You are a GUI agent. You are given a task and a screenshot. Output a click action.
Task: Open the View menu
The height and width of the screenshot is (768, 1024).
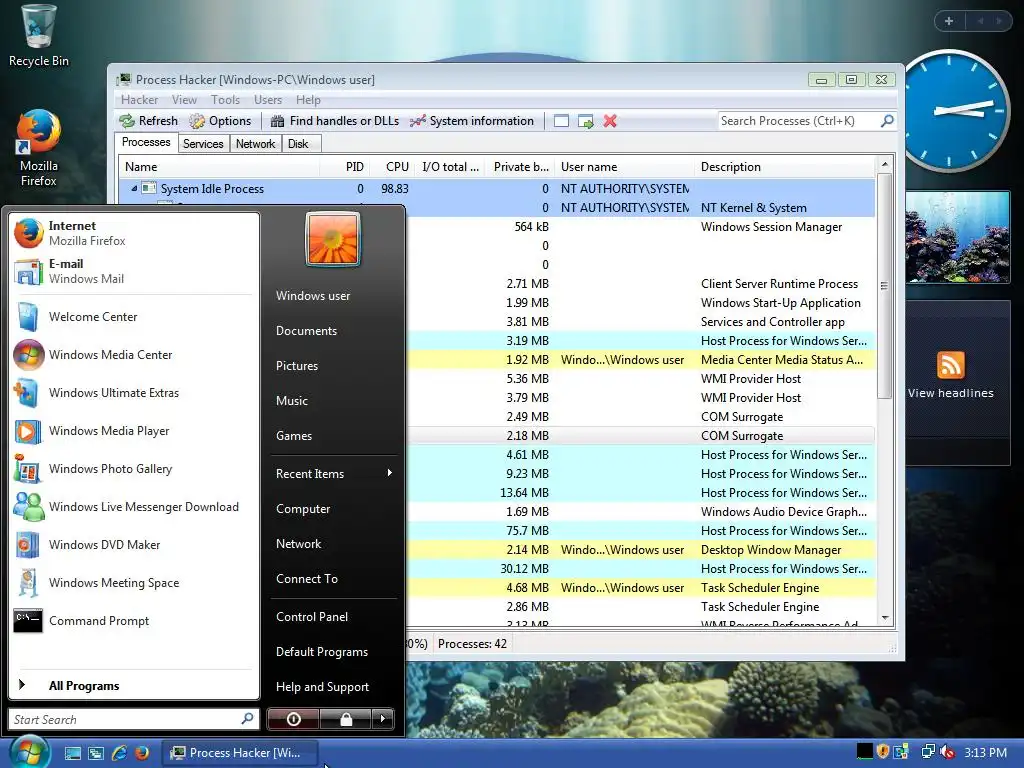184,100
